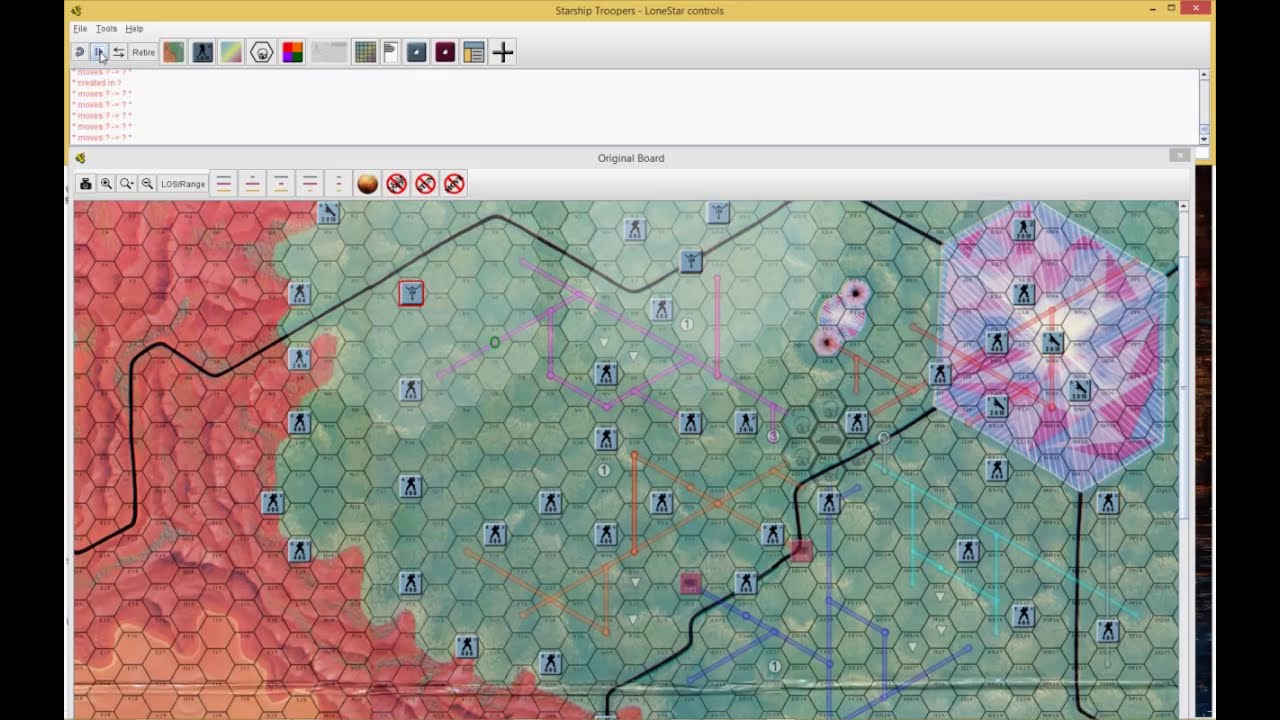Click the opposing-arrows connect icon
The image size is (1280, 720).
[x=119, y=52]
